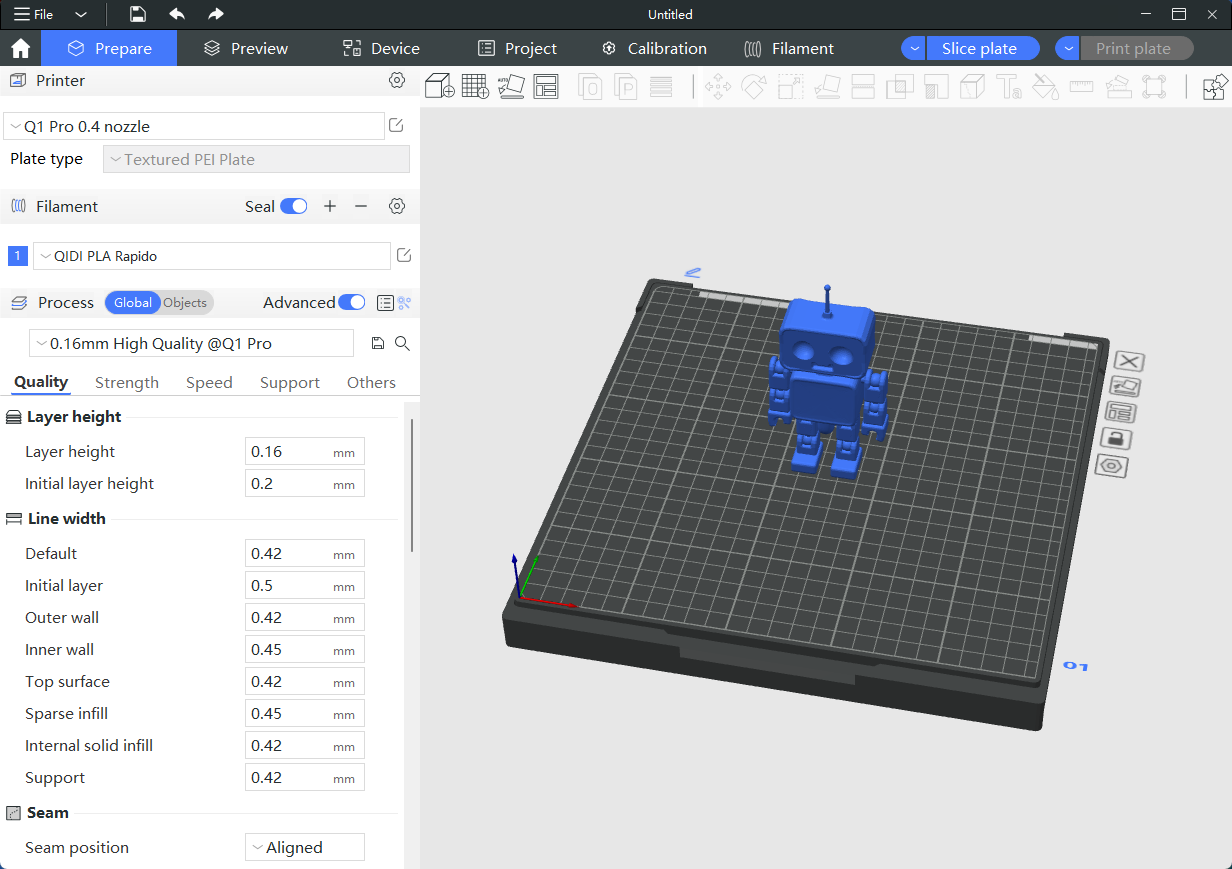Screen dimensions: 1232x869
Task: Select Global process scope
Action: click(x=133, y=302)
